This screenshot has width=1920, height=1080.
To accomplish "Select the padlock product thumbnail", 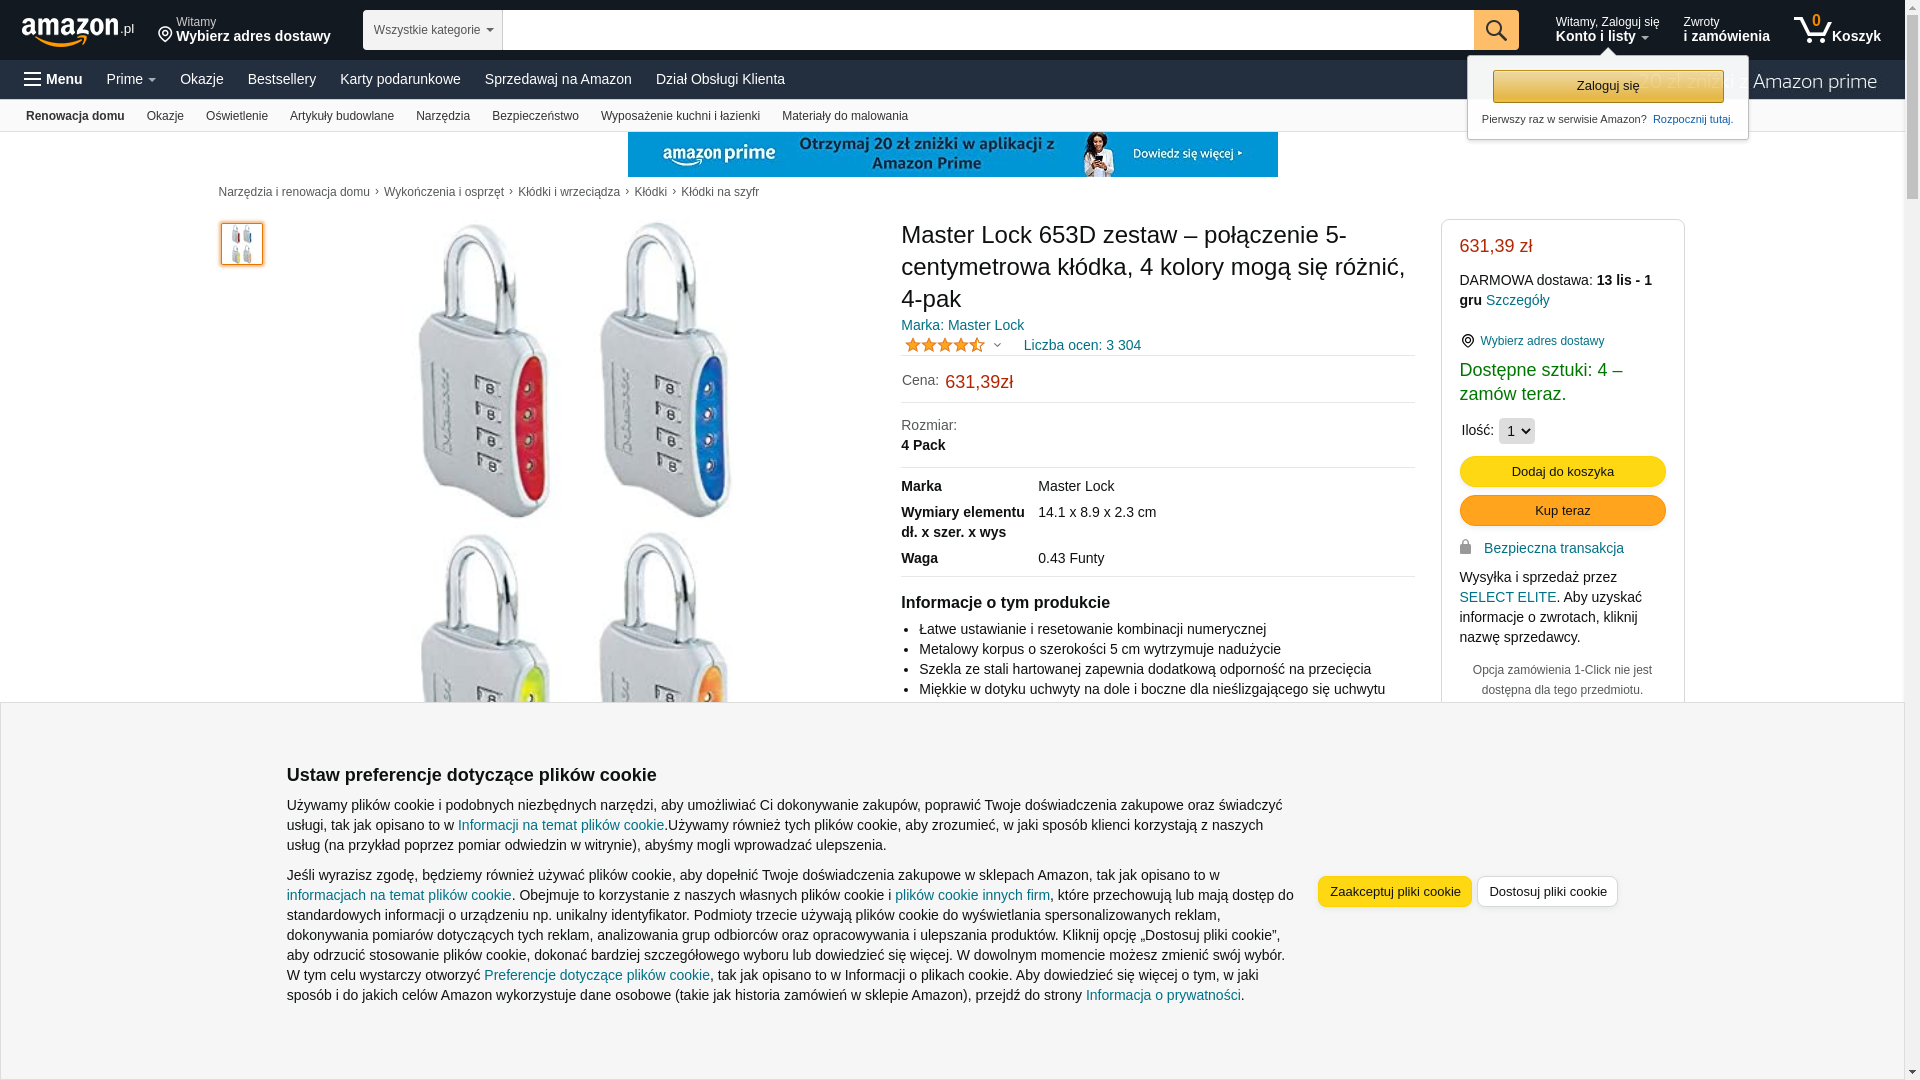I will click(242, 244).
